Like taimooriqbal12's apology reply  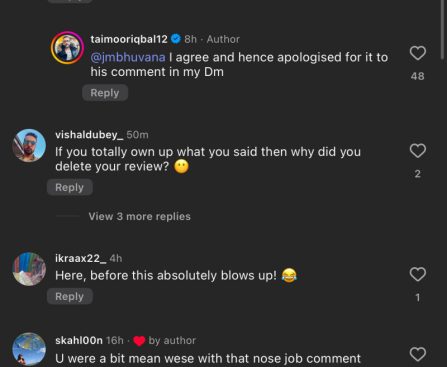(418, 53)
